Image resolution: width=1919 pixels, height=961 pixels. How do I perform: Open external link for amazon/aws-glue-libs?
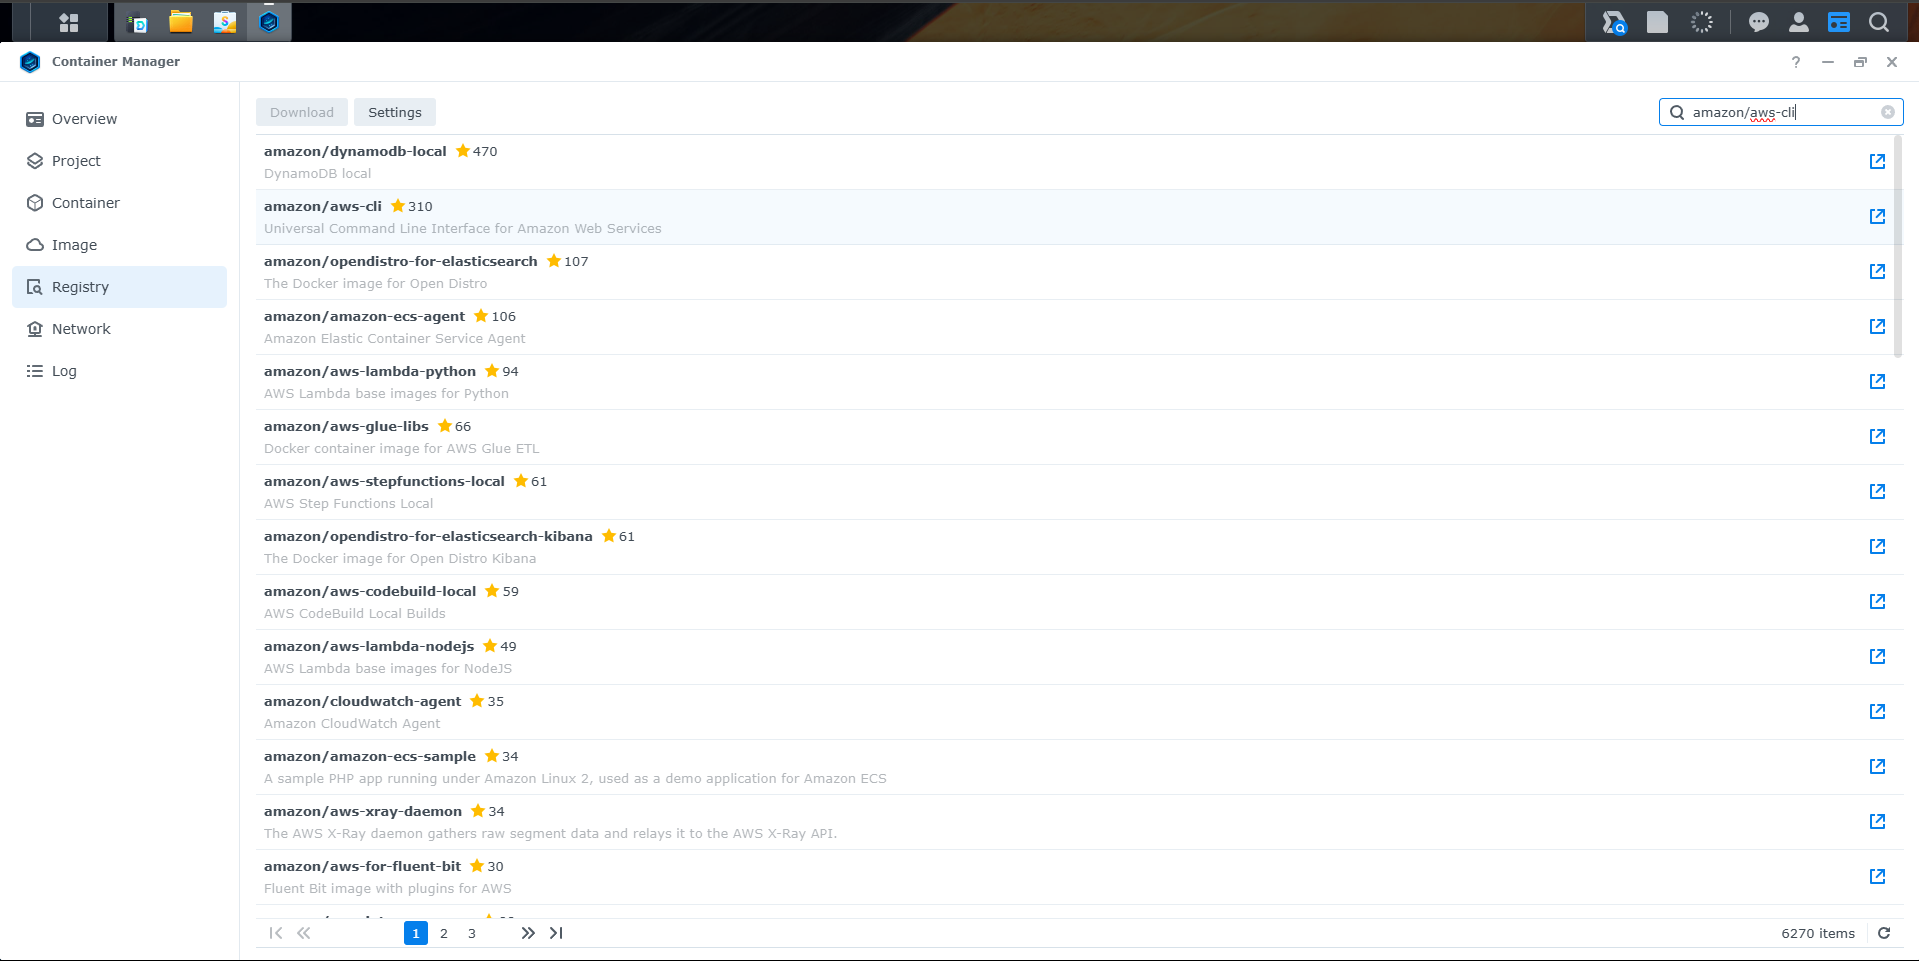click(x=1877, y=437)
